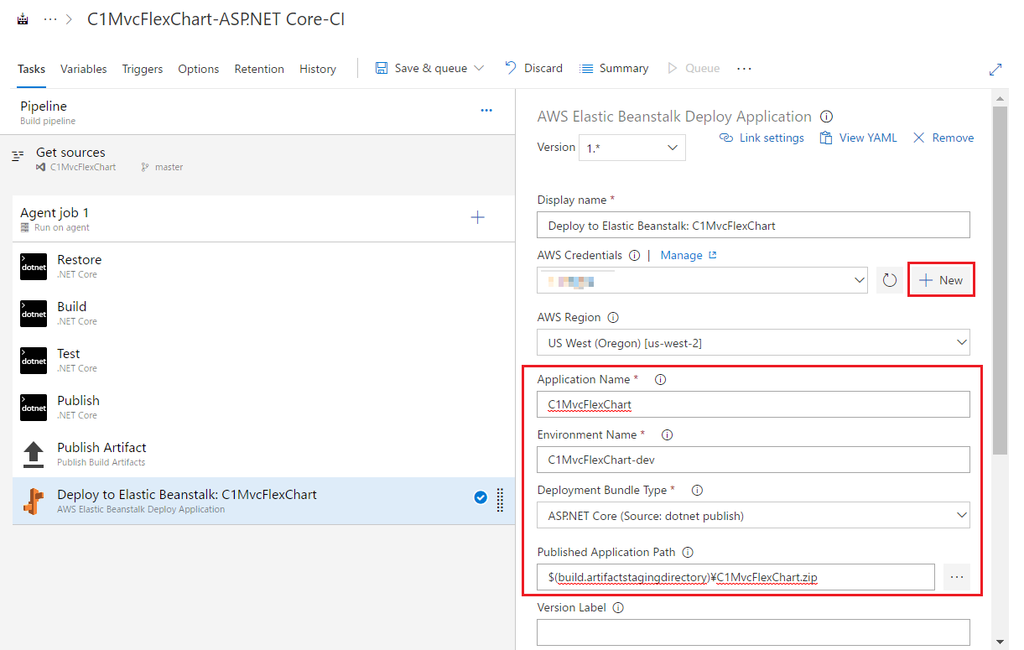
Task: Click Queue button
Action: tap(694, 69)
